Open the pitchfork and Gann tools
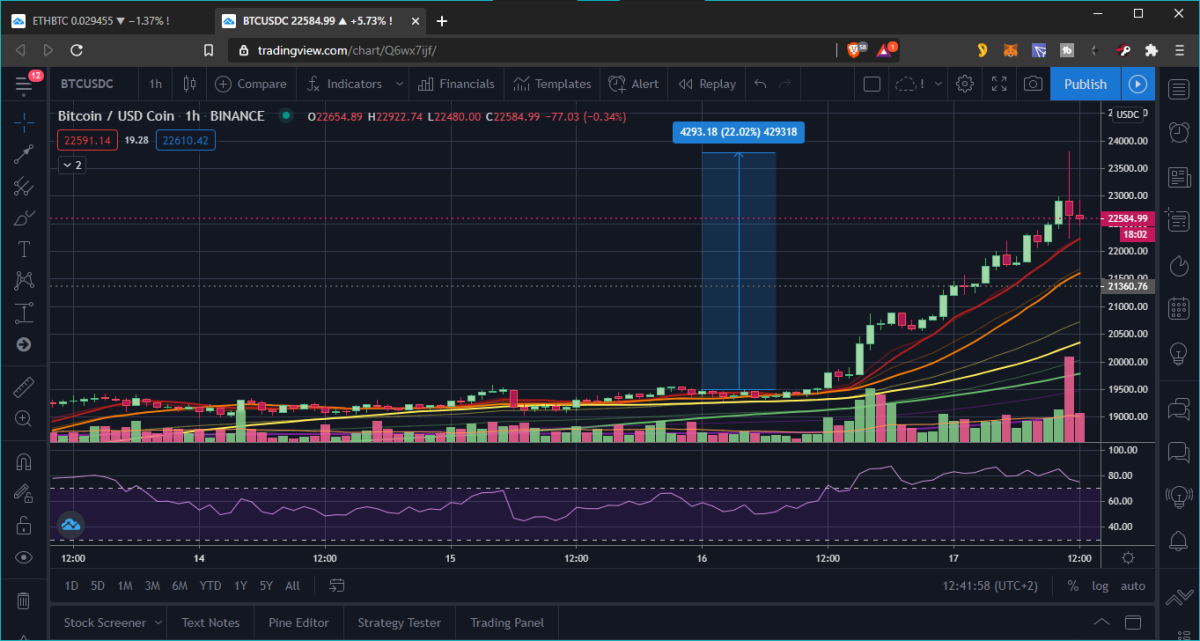This screenshot has height=641, width=1200. click(24, 186)
